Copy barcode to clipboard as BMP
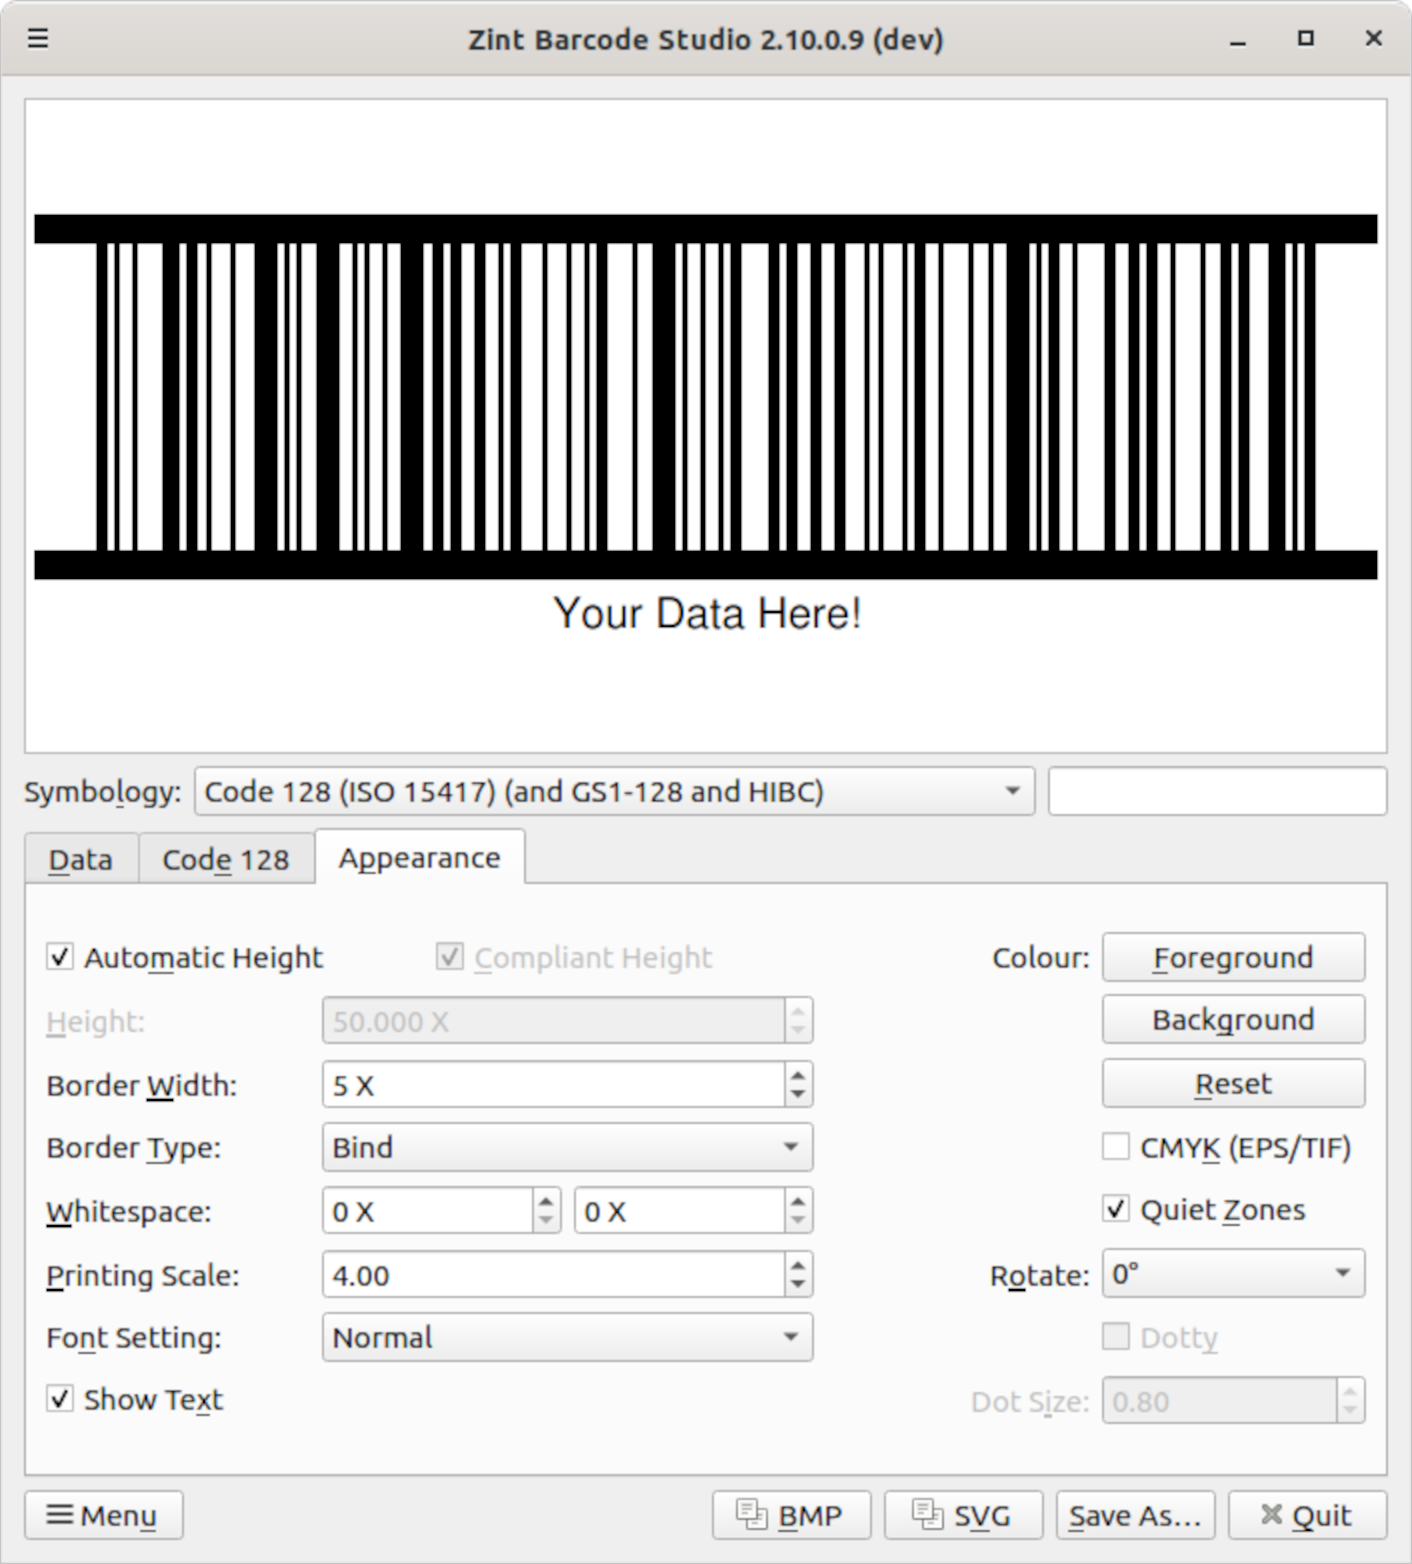1412x1564 pixels. tap(791, 1515)
